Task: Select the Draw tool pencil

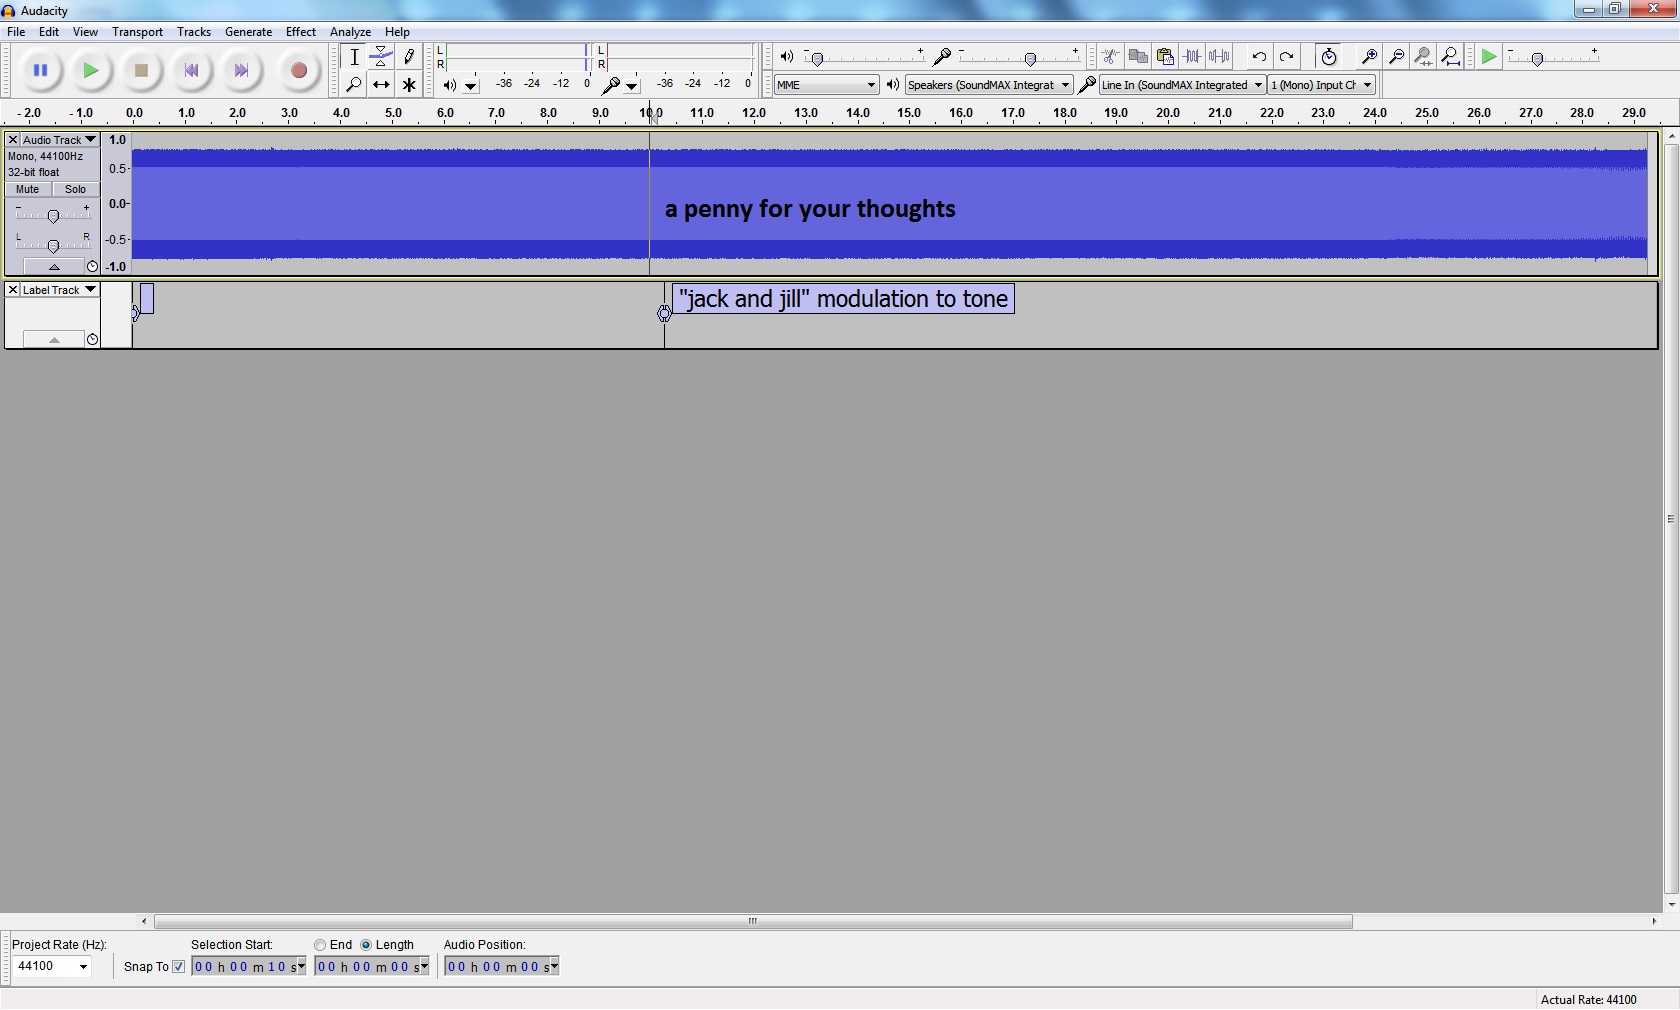Action: tap(409, 57)
